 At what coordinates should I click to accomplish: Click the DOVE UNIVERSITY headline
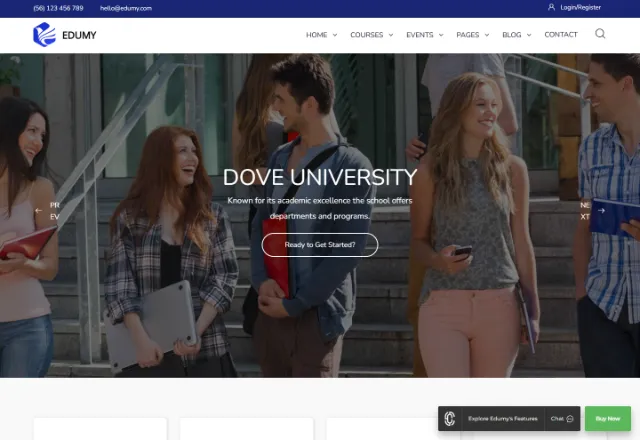(x=320, y=177)
